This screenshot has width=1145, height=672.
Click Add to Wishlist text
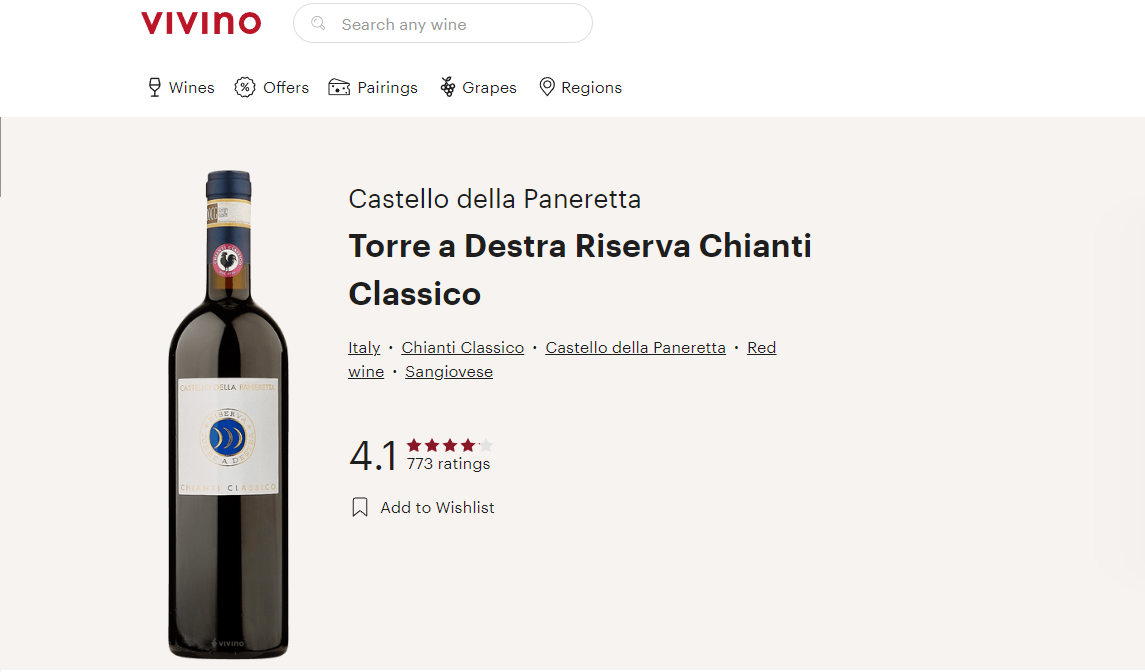[x=437, y=508]
